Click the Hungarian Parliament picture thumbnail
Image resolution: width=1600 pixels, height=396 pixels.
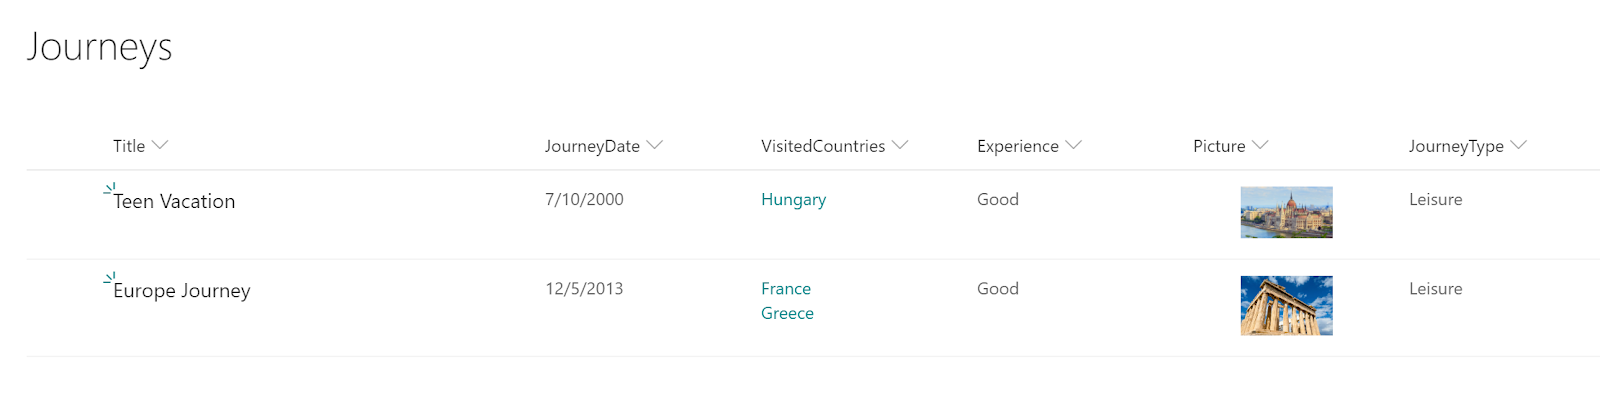[x=1286, y=212]
